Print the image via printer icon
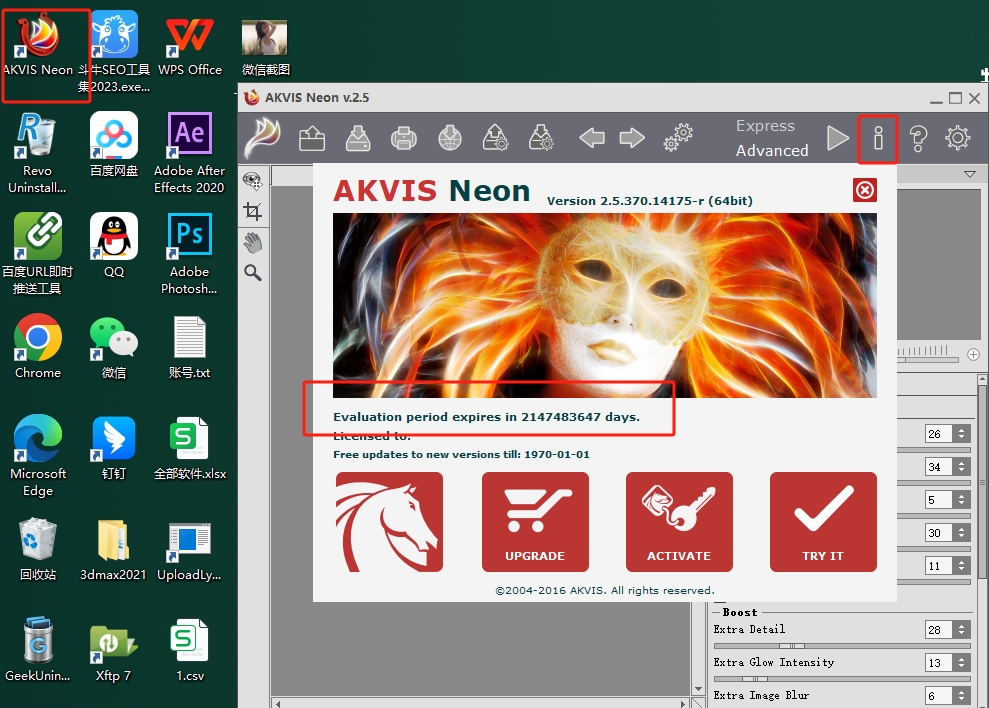This screenshot has height=708, width=989. pyautogui.click(x=404, y=138)
